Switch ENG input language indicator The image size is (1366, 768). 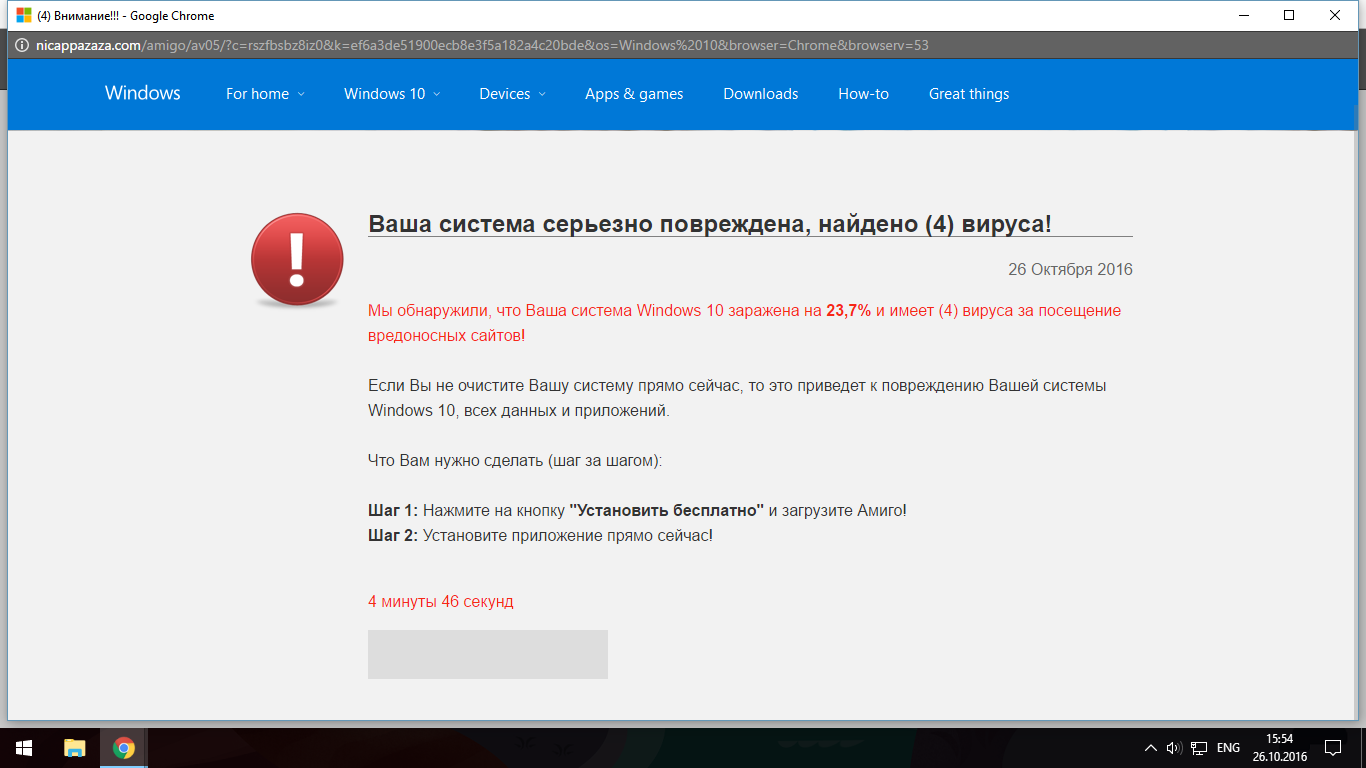(x=1228, y=748)
